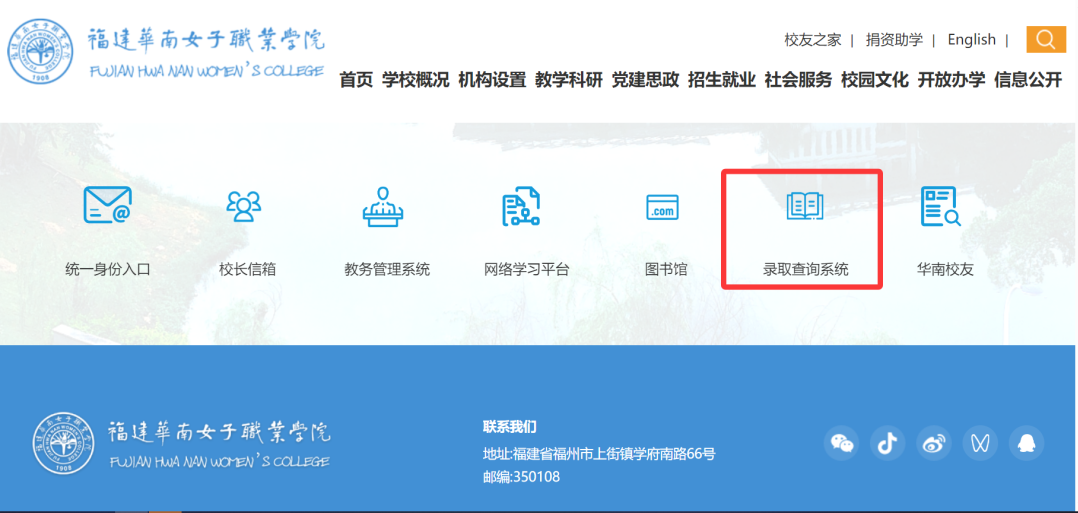This screenshot has width=1078, height=513.
Task: Go to 首页 in navigation menu
Action: click(356, 80)
